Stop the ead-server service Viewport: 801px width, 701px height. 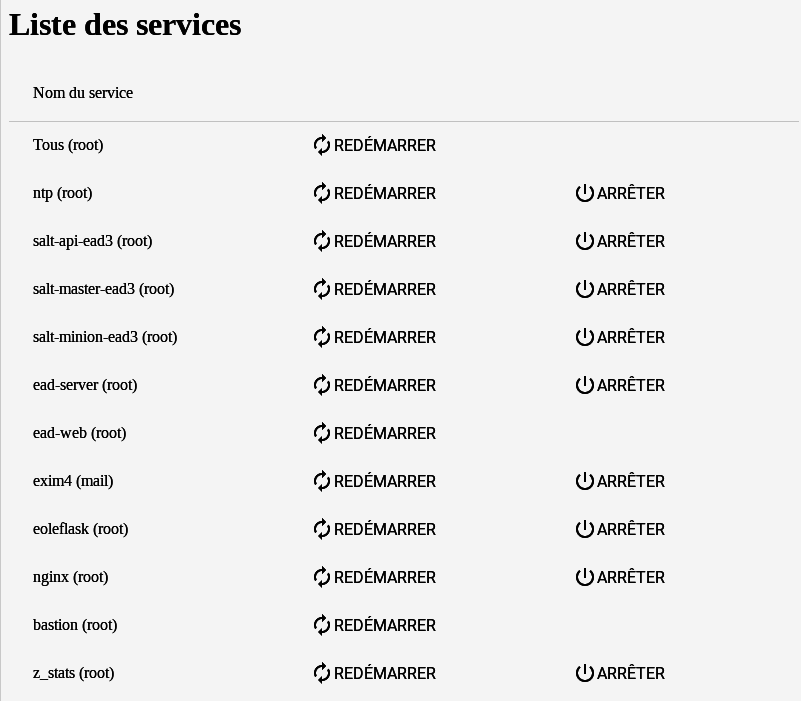click(x=620, y=385)
